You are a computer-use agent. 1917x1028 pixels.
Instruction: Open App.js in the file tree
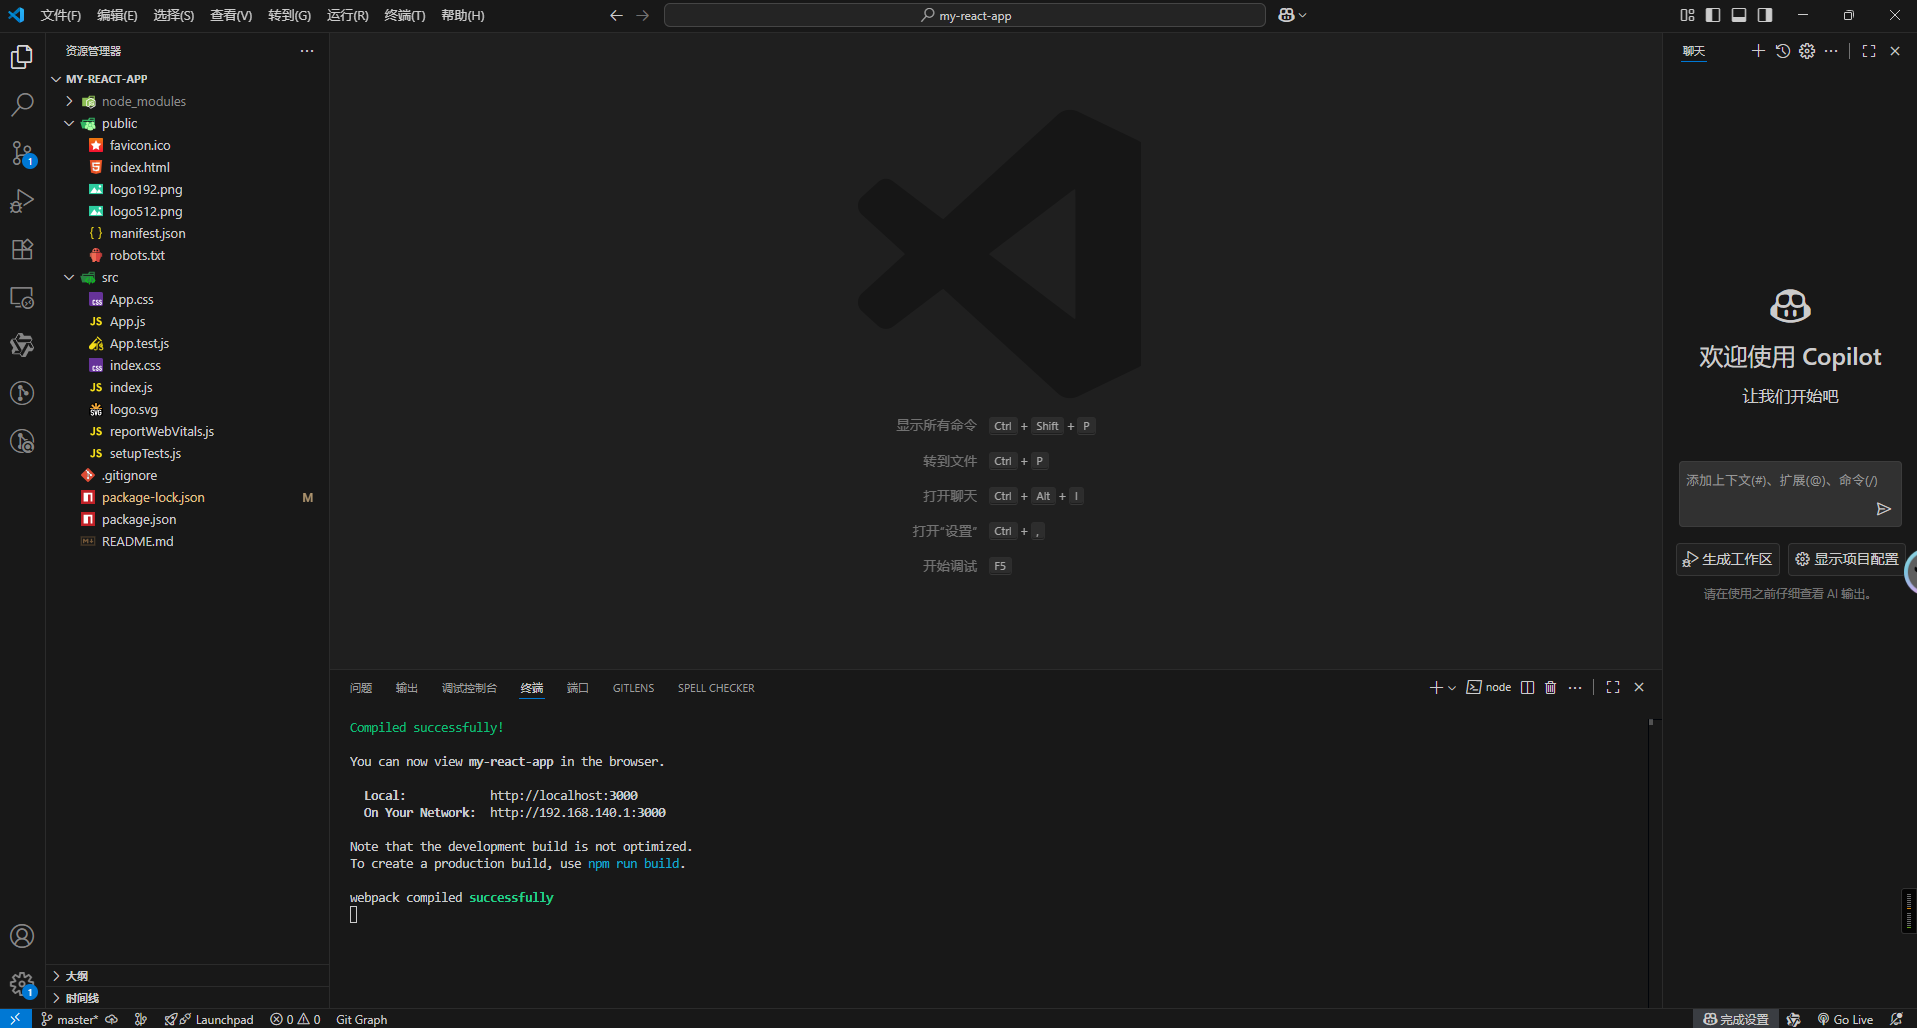click(127, 321)
